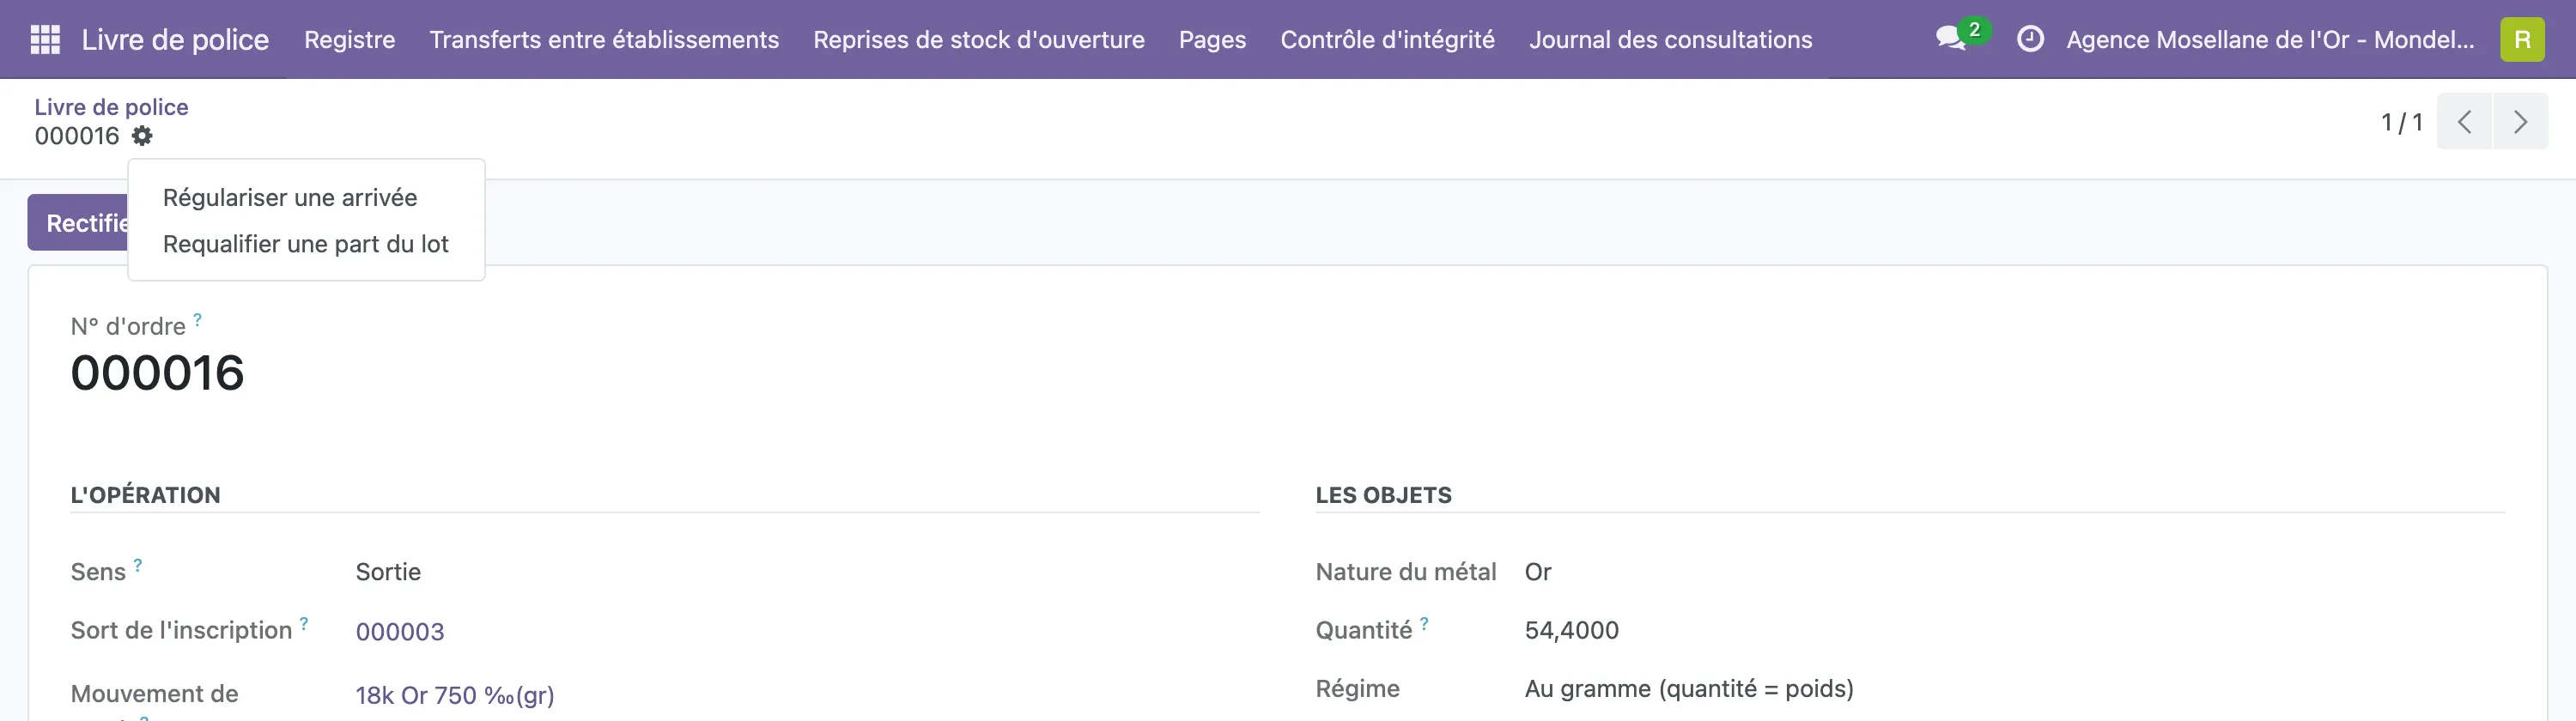Select Requalifier une part du lot
Screen dimensions: 2576x721
(x=306, y=244)
